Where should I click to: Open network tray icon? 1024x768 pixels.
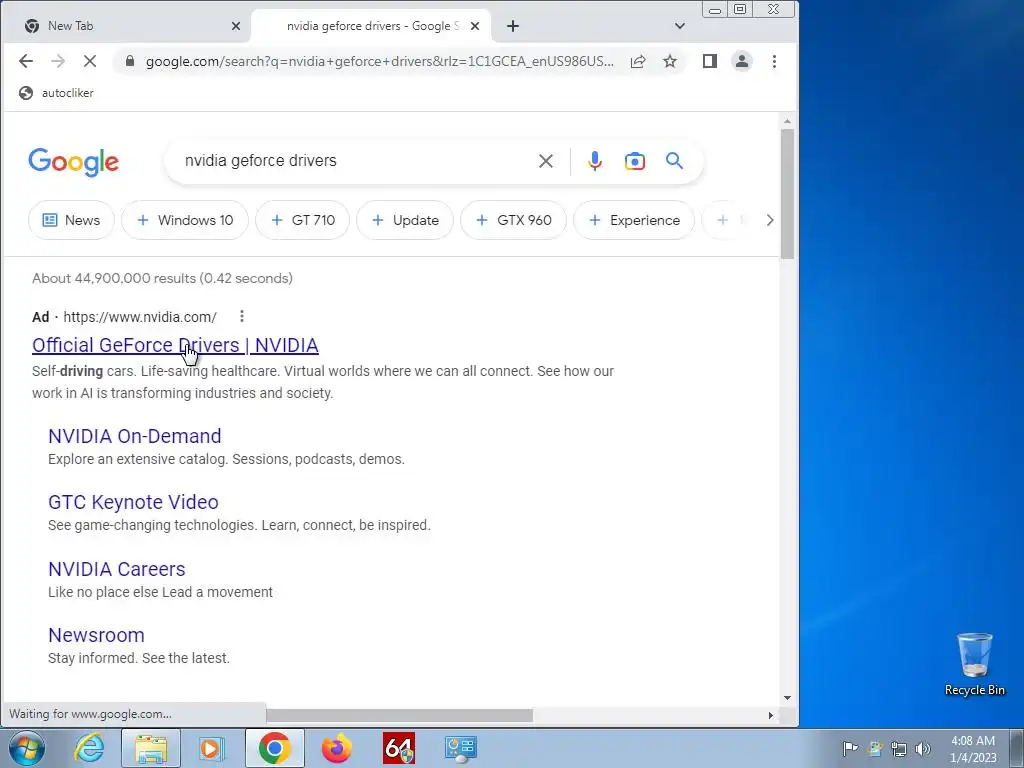pyautogui.click(x=899, y=749)
